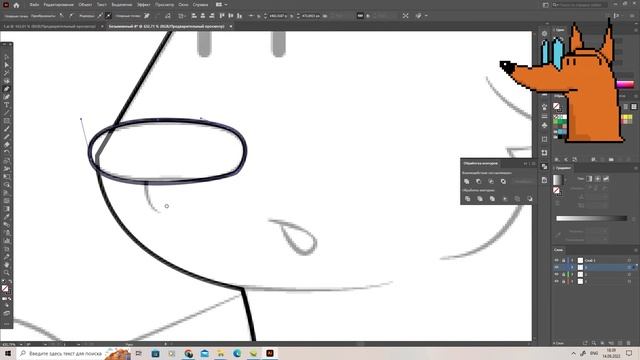This screenshot has height=360, width=640.
Task: Click the Преобразовать control bar button
Action: tap(43, 16)
